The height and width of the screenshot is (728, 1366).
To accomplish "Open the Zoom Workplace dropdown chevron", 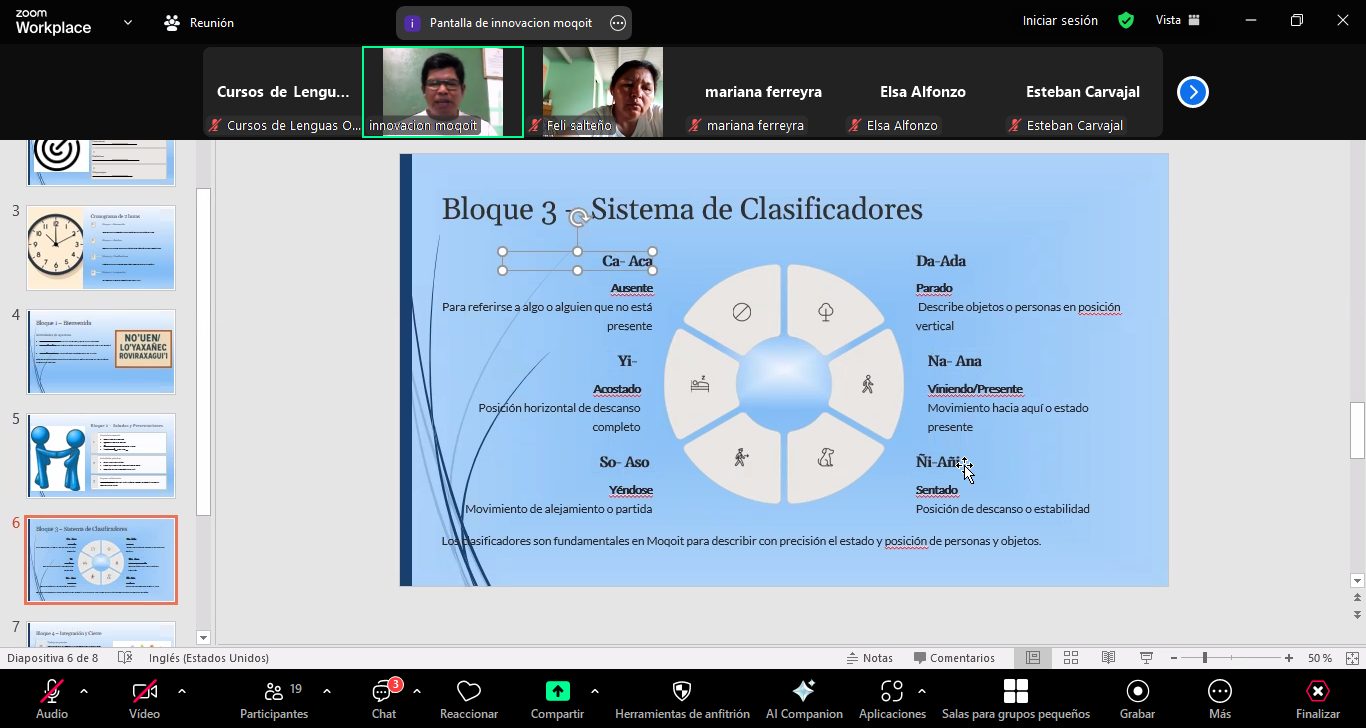I will 128,22.
